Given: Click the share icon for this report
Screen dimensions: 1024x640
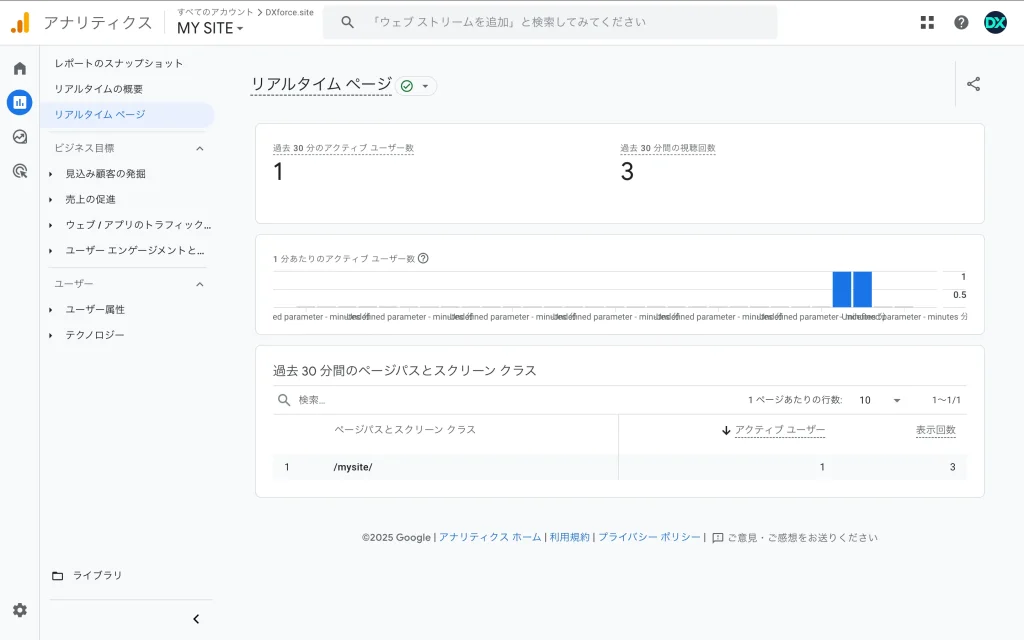Looking at the screenshot, I should 973,85.
